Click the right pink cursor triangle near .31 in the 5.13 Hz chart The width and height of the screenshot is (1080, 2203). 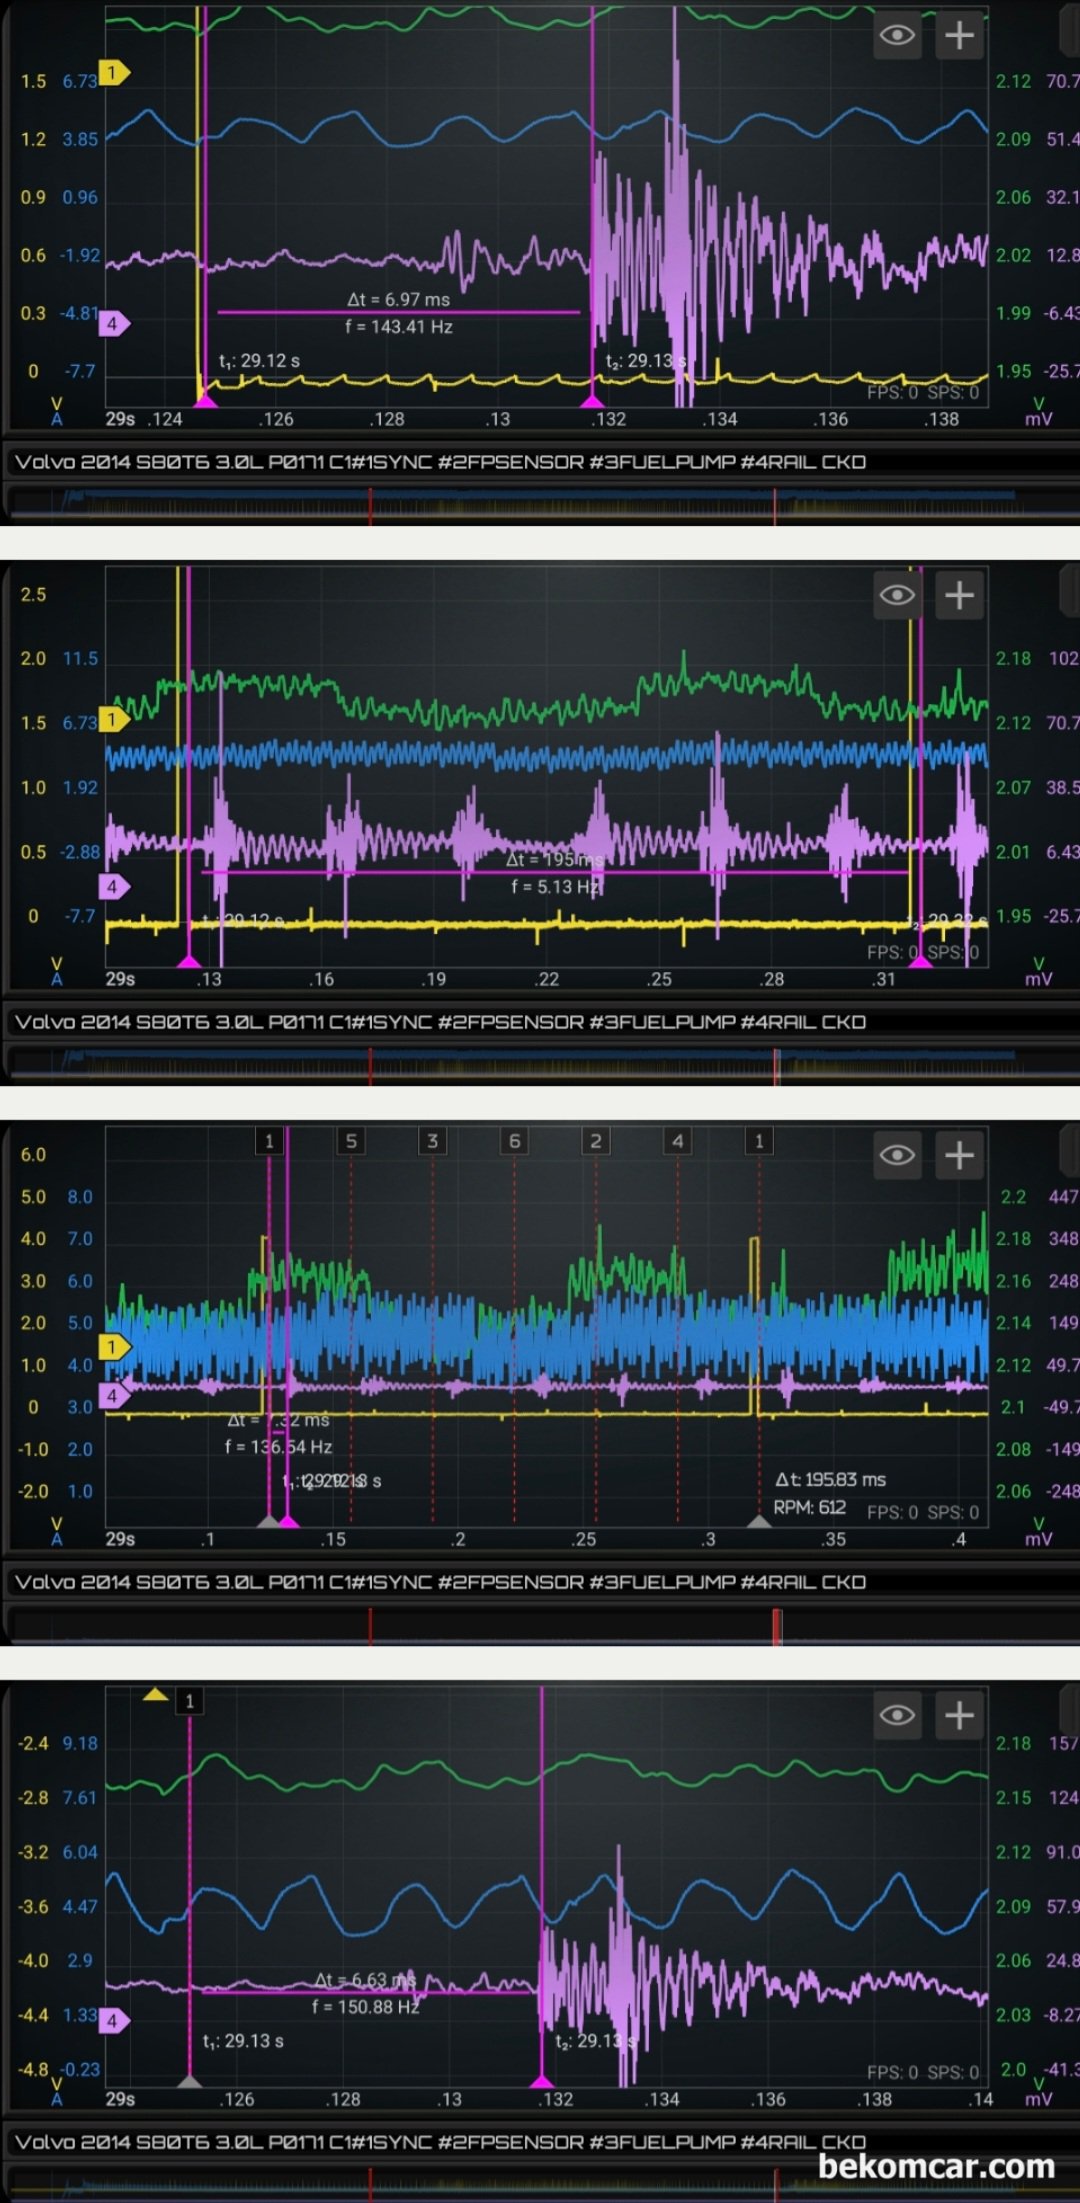click(x=921, y=960)
